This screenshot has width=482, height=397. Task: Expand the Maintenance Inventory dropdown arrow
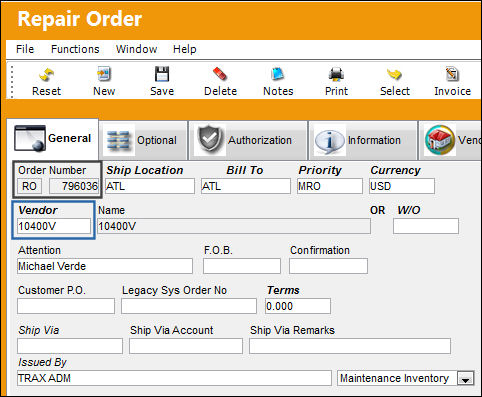[x=466, y=379]
